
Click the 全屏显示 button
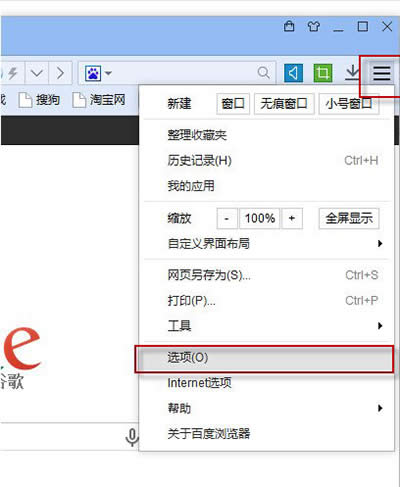click(349, 218)
